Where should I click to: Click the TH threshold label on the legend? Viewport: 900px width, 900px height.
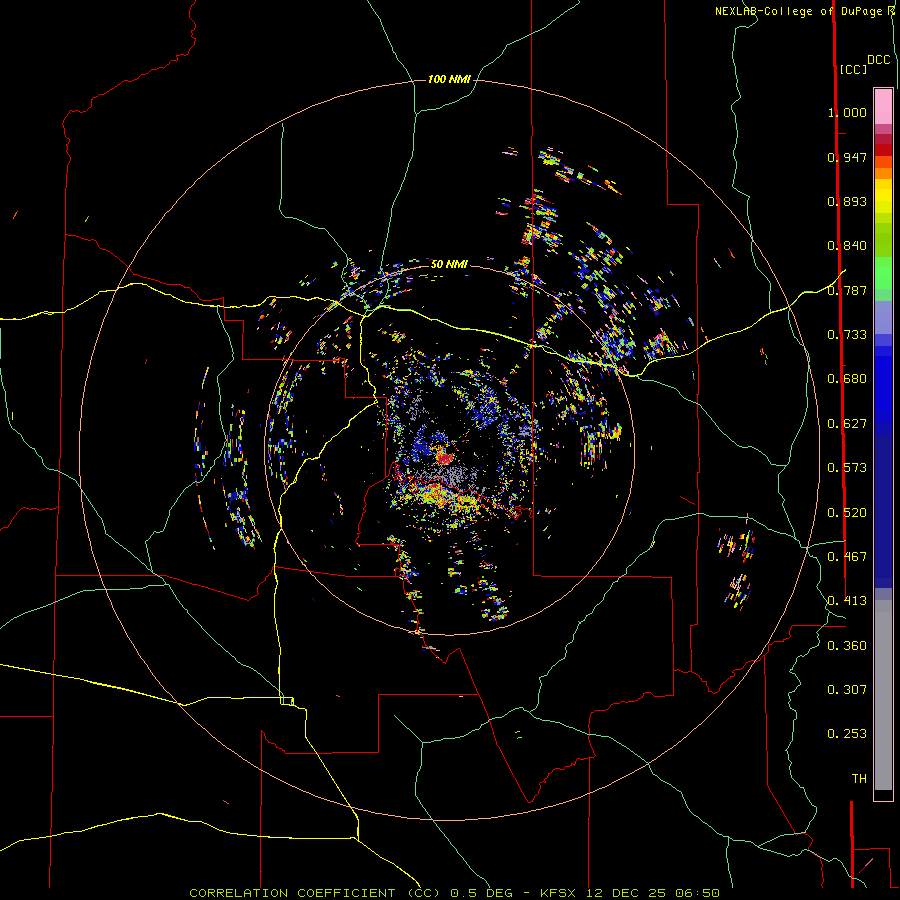point(859,779)
